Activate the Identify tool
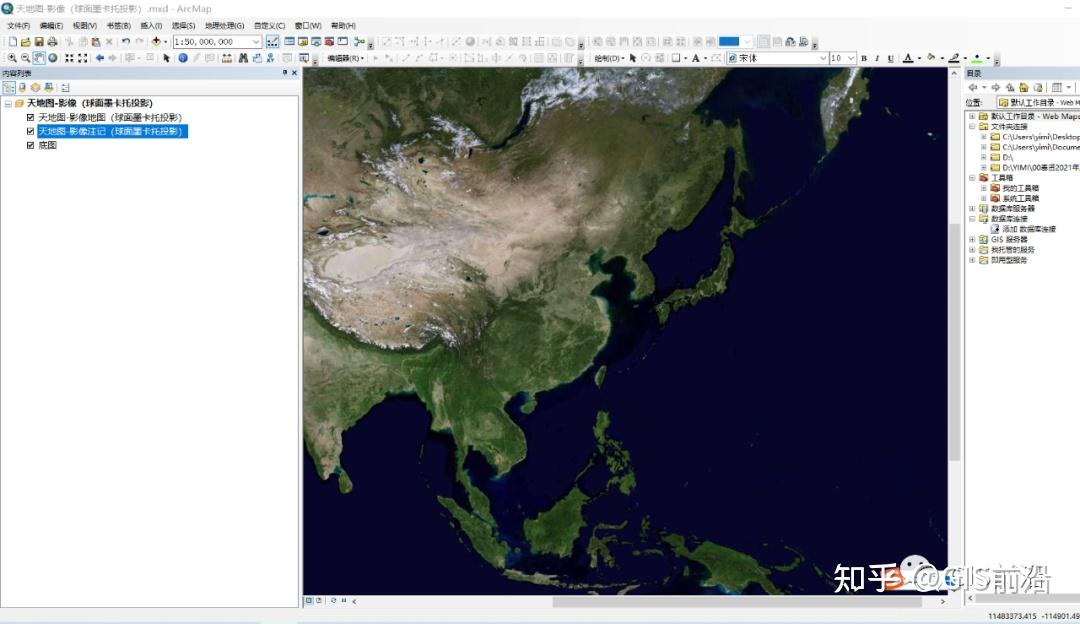The image size is (1080, 624). (183, 59)
